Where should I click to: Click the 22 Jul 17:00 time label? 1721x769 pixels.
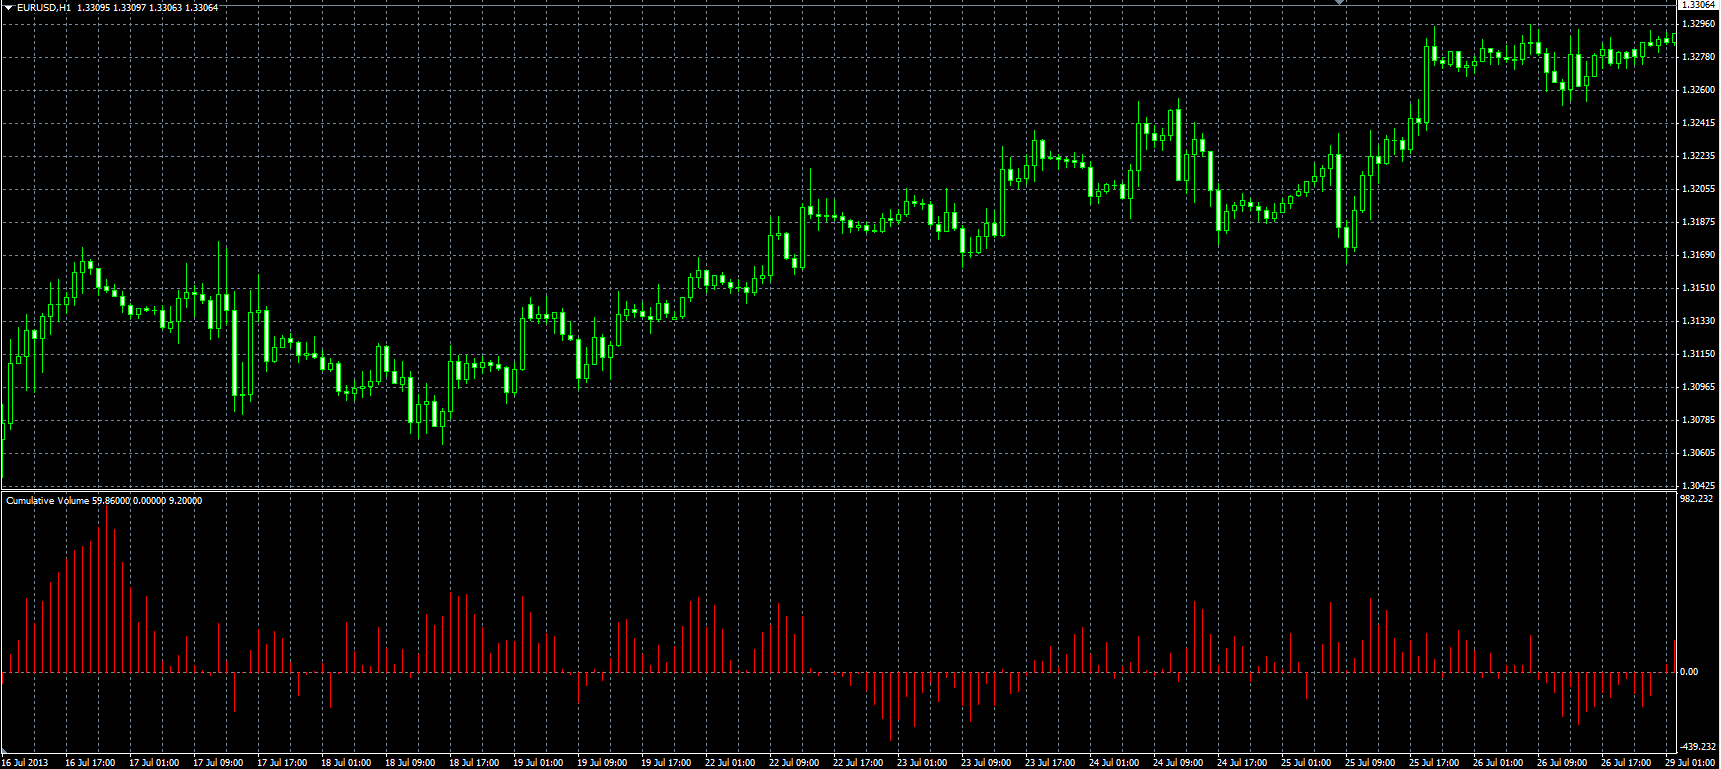857,763
